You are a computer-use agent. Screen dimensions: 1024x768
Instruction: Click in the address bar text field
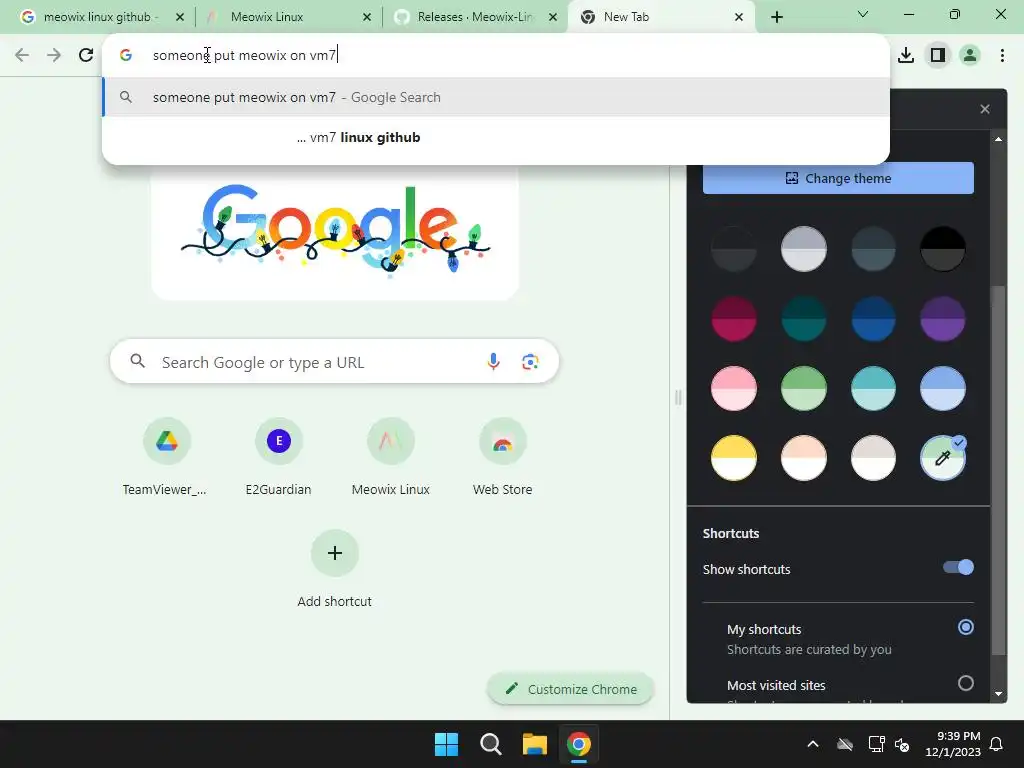[496, 55]
